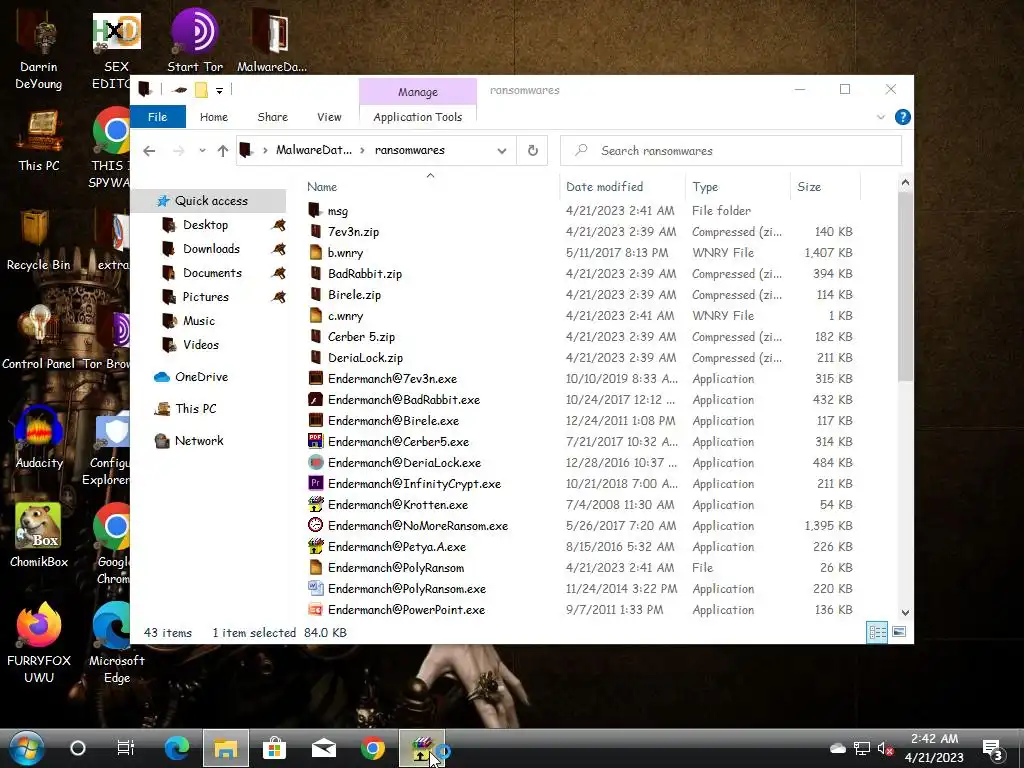The width and height of the screenshot is (1024, 768).
Task: Open recent locations dropdown arrow
Action: (x=202, y=151)
